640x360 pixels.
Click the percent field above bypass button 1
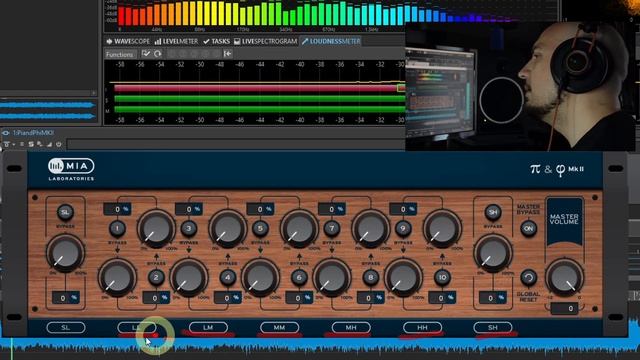(x=118, y=209)
